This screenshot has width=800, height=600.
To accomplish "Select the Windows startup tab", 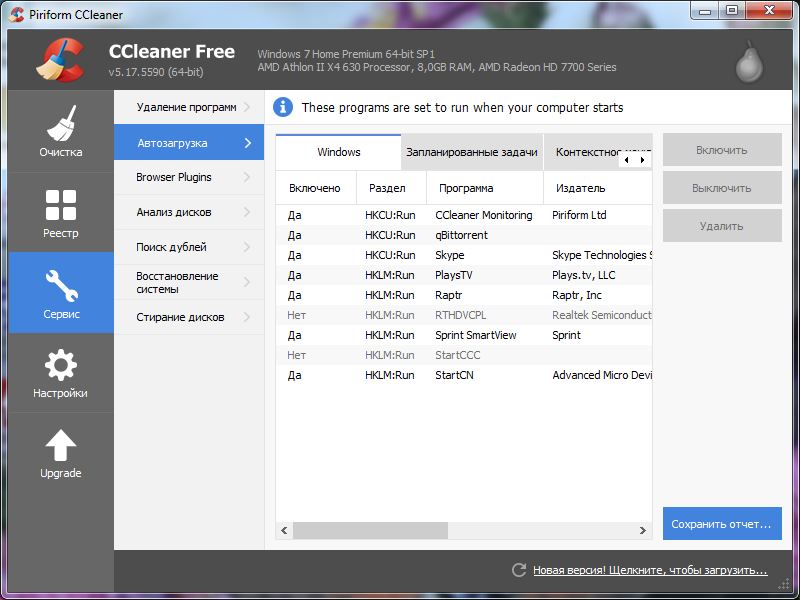I will [338, 152].
